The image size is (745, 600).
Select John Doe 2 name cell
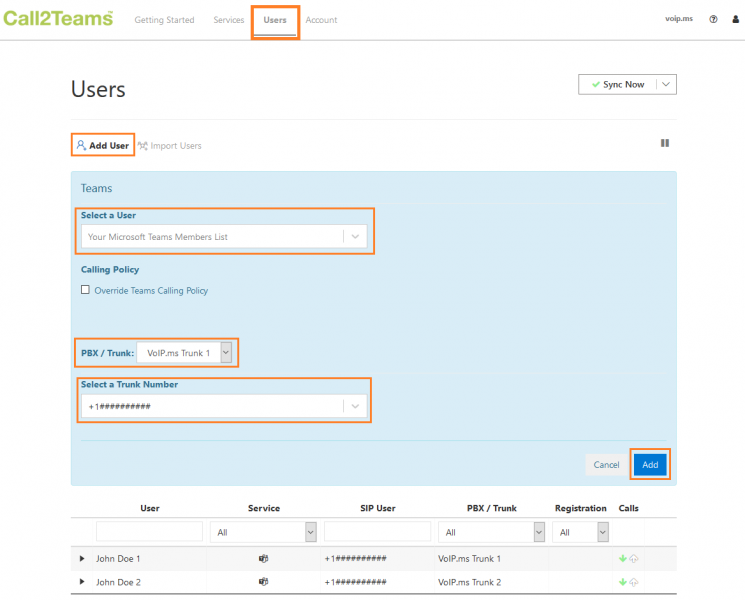coord(118,582)
